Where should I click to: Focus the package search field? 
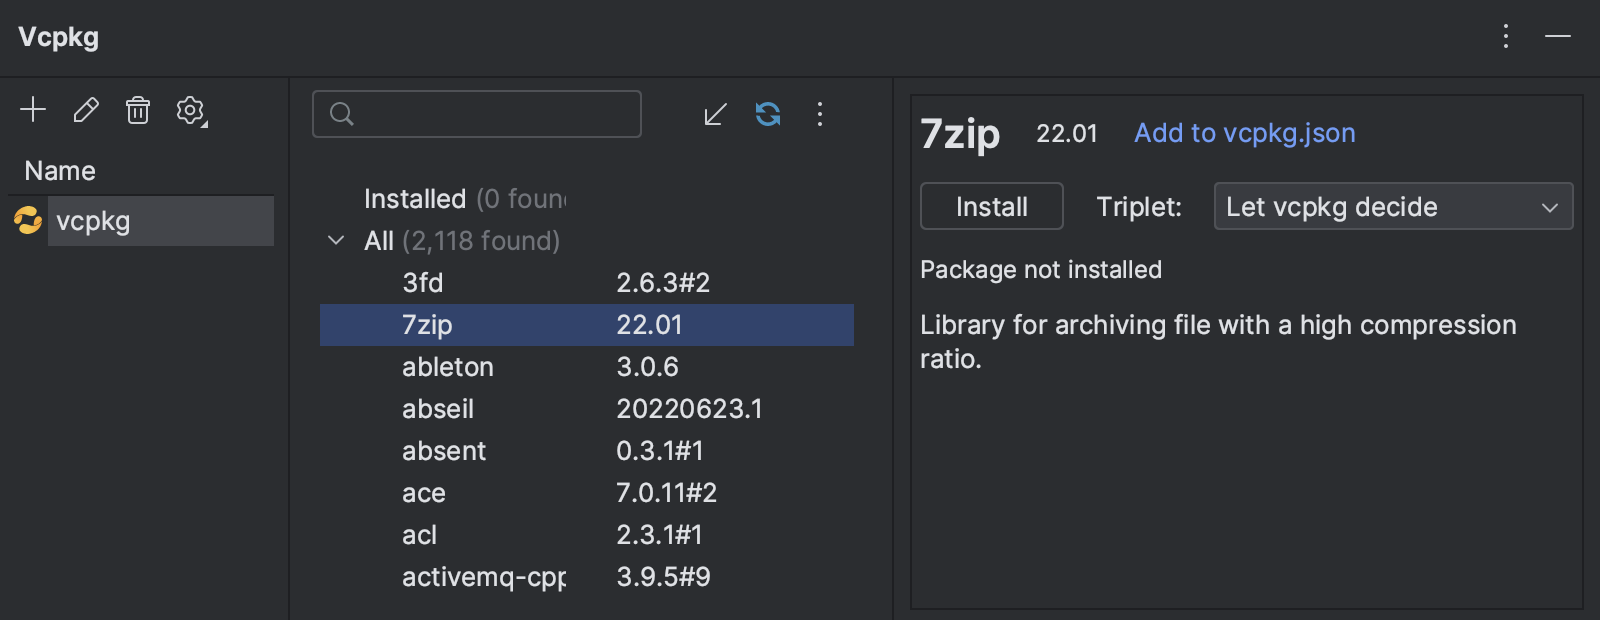click(x=477, y=114)
